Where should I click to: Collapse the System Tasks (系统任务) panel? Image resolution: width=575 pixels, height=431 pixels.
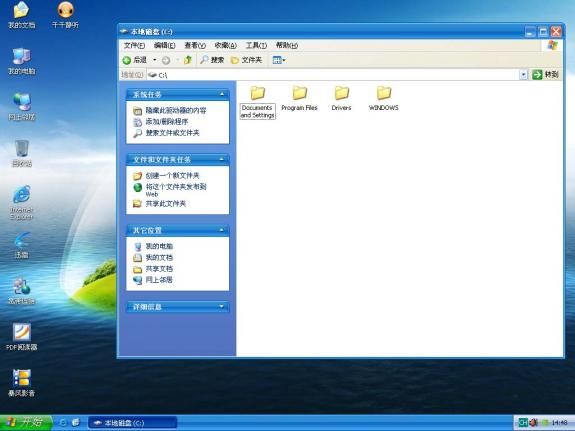click(x=221, y=94)
